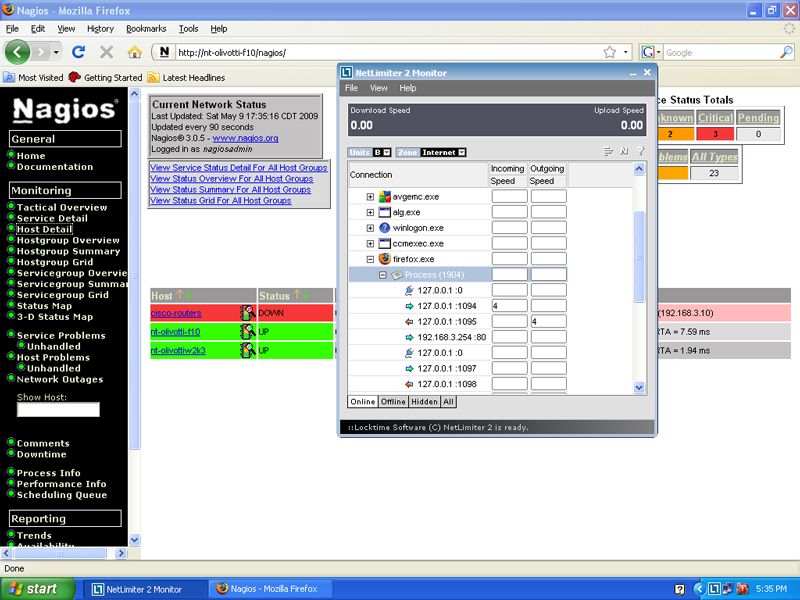Open the search engine selector dropdown
The image size is (800, 600).
[x=651, y=52]
